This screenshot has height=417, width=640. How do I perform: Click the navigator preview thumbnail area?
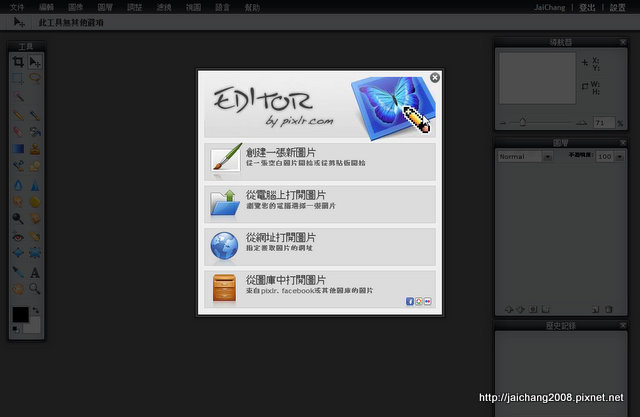coord(538,78)
